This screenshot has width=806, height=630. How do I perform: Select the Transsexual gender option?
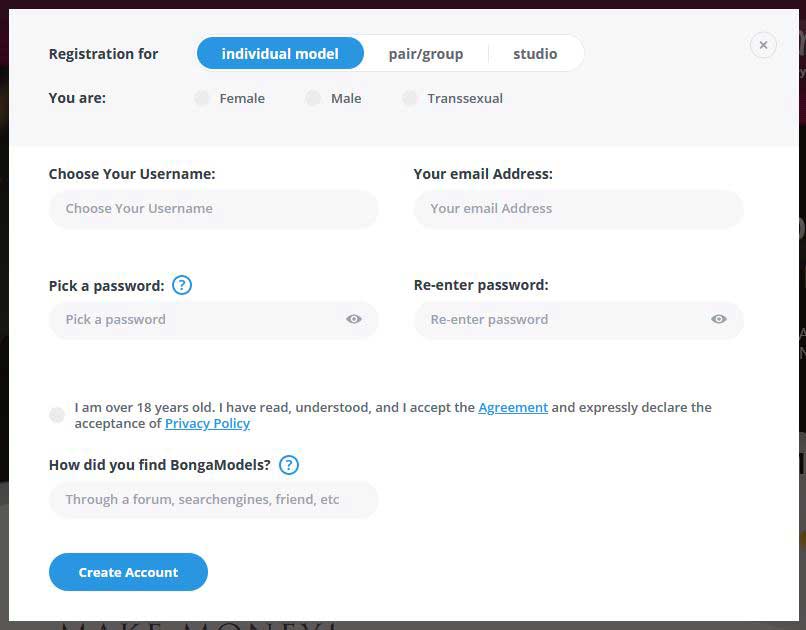coord(409,98)
